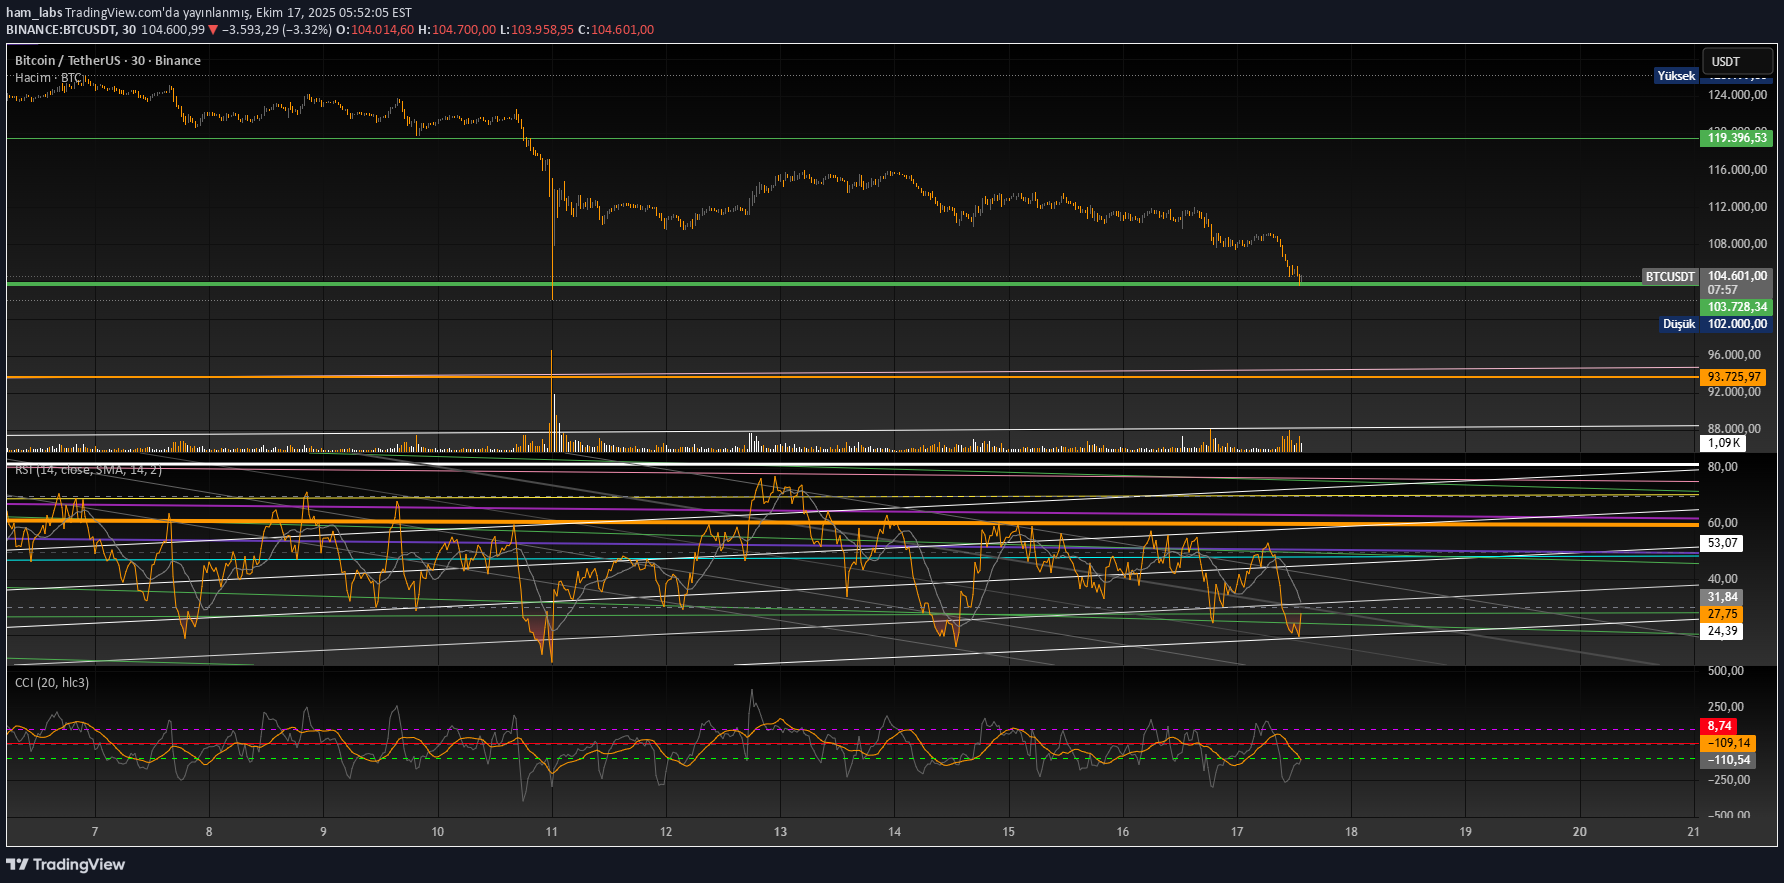Click the green 119.396,53 price level label

pyautogui.click(x=1736, y=138)
